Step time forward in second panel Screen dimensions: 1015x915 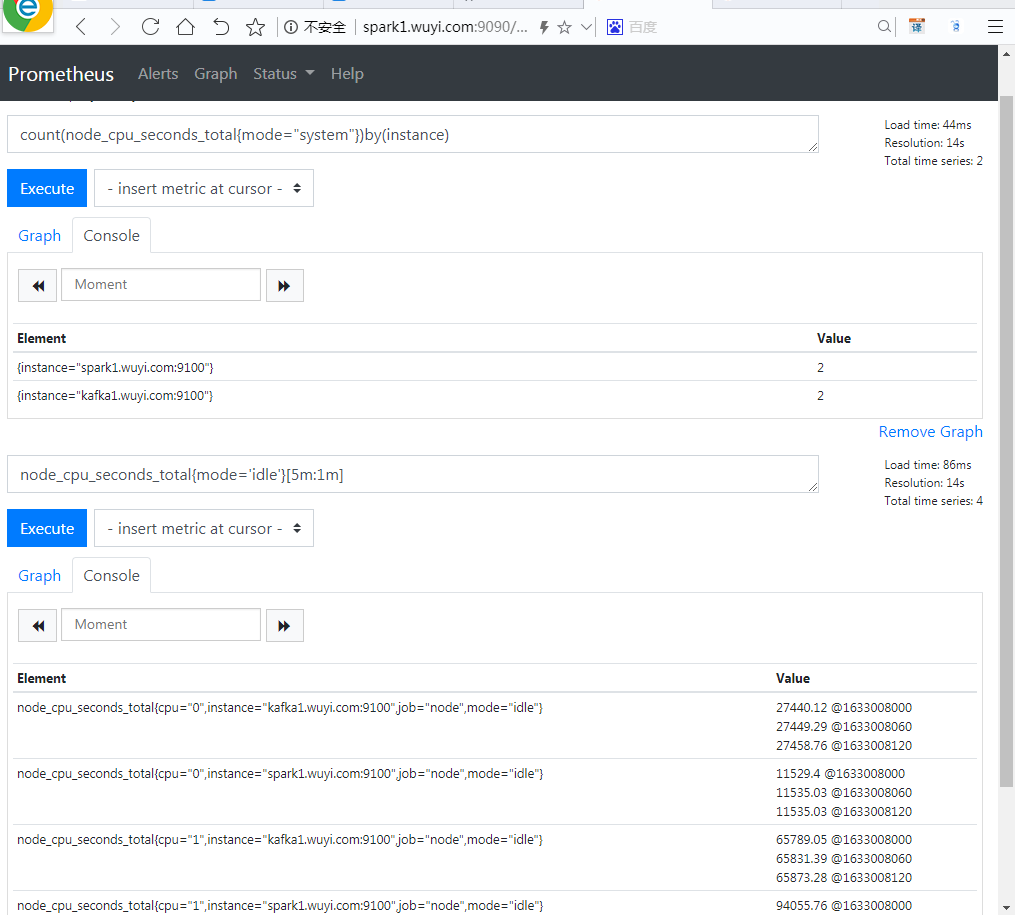pos(285,625)
